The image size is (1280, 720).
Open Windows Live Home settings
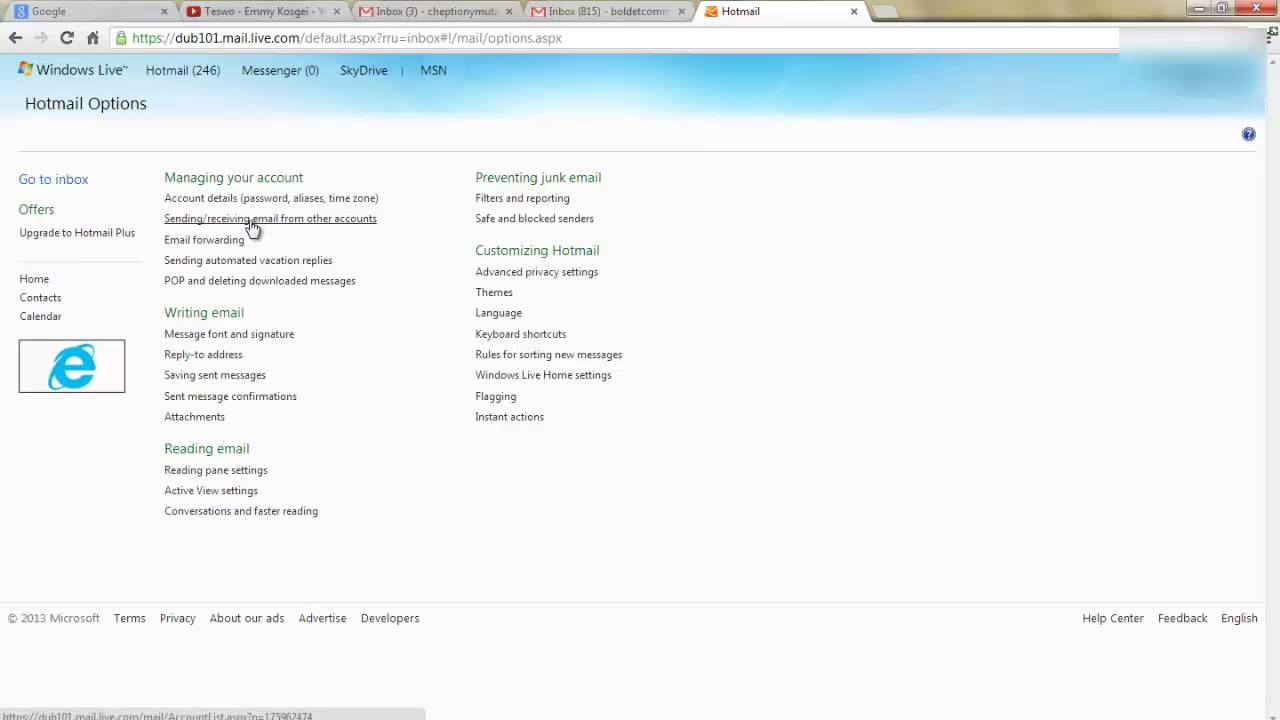coord(543,375)
